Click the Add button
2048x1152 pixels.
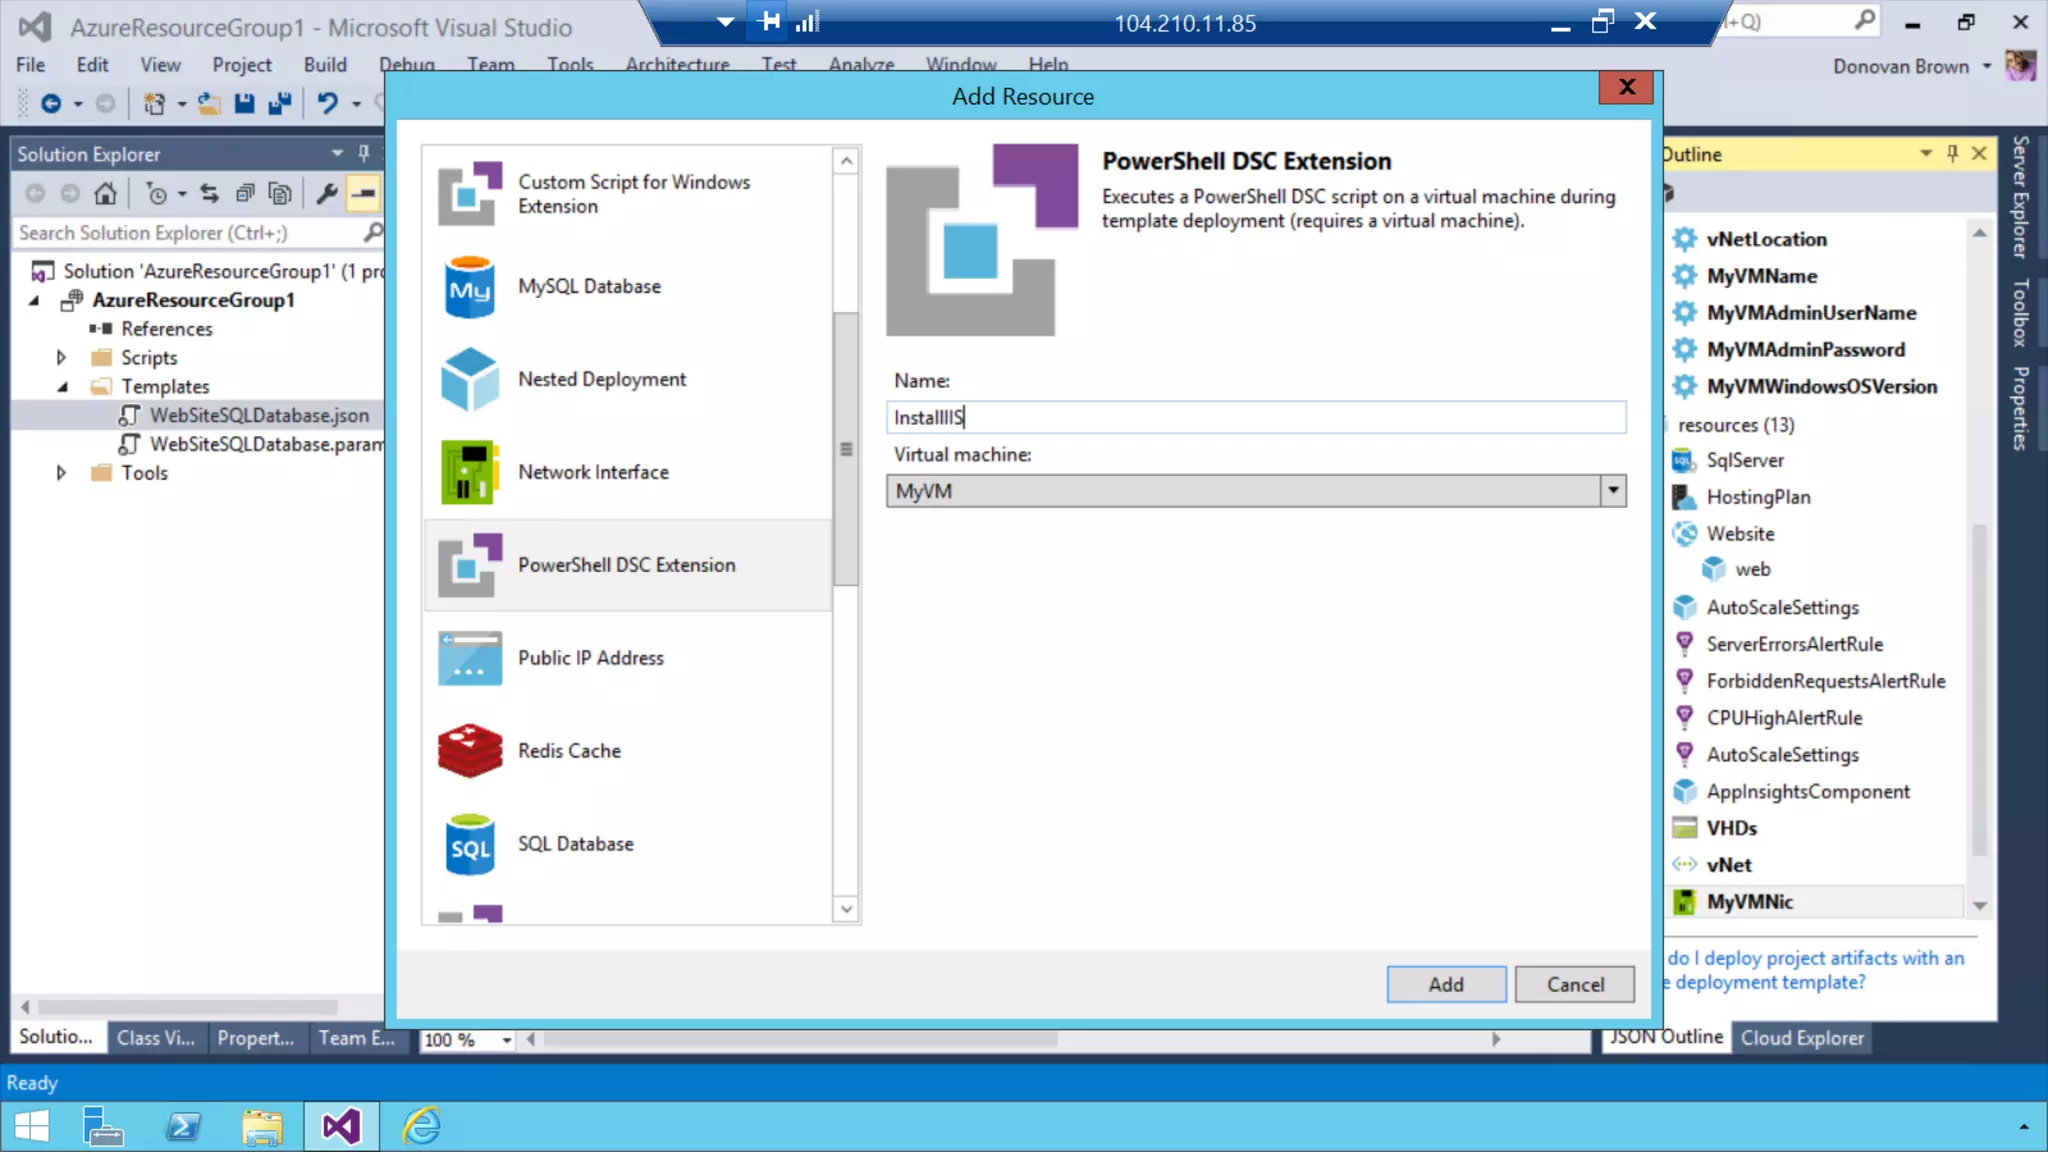1445,984
